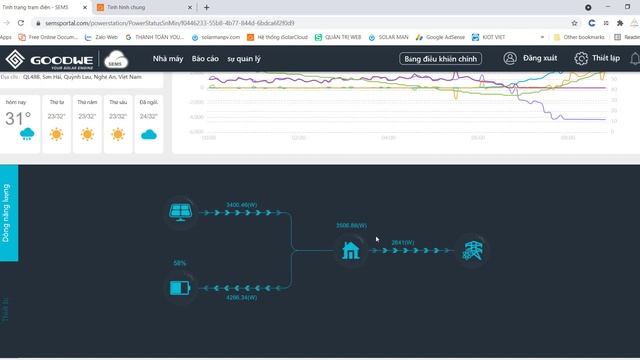Viewport: 640px width, 360px height.
Task: Close the SEMS browser tab
Action: tap(85, 7)
